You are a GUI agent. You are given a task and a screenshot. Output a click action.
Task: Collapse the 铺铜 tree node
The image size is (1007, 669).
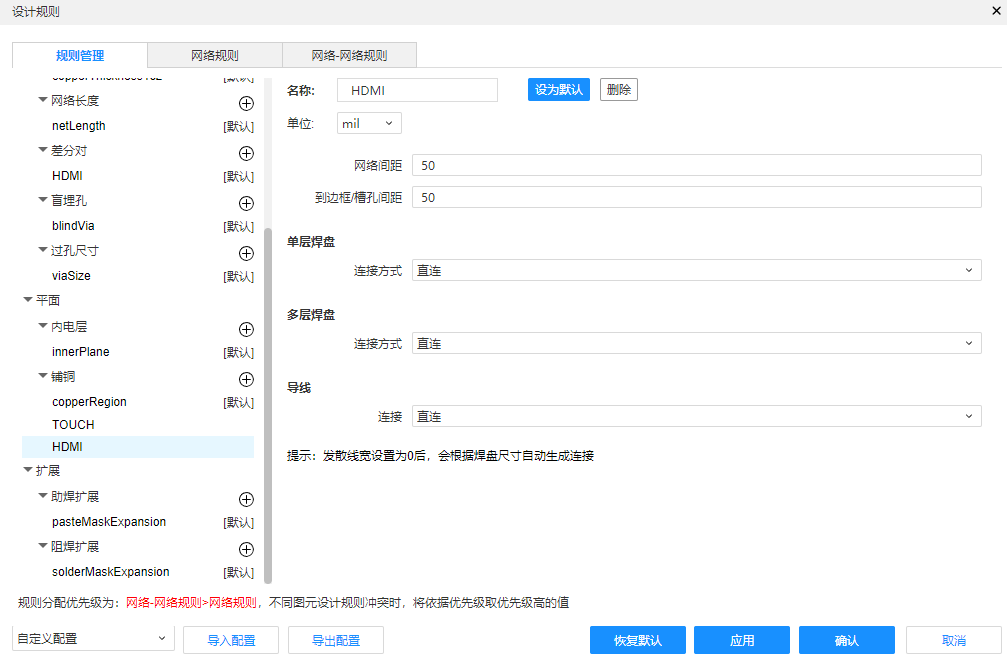point(43,376)
